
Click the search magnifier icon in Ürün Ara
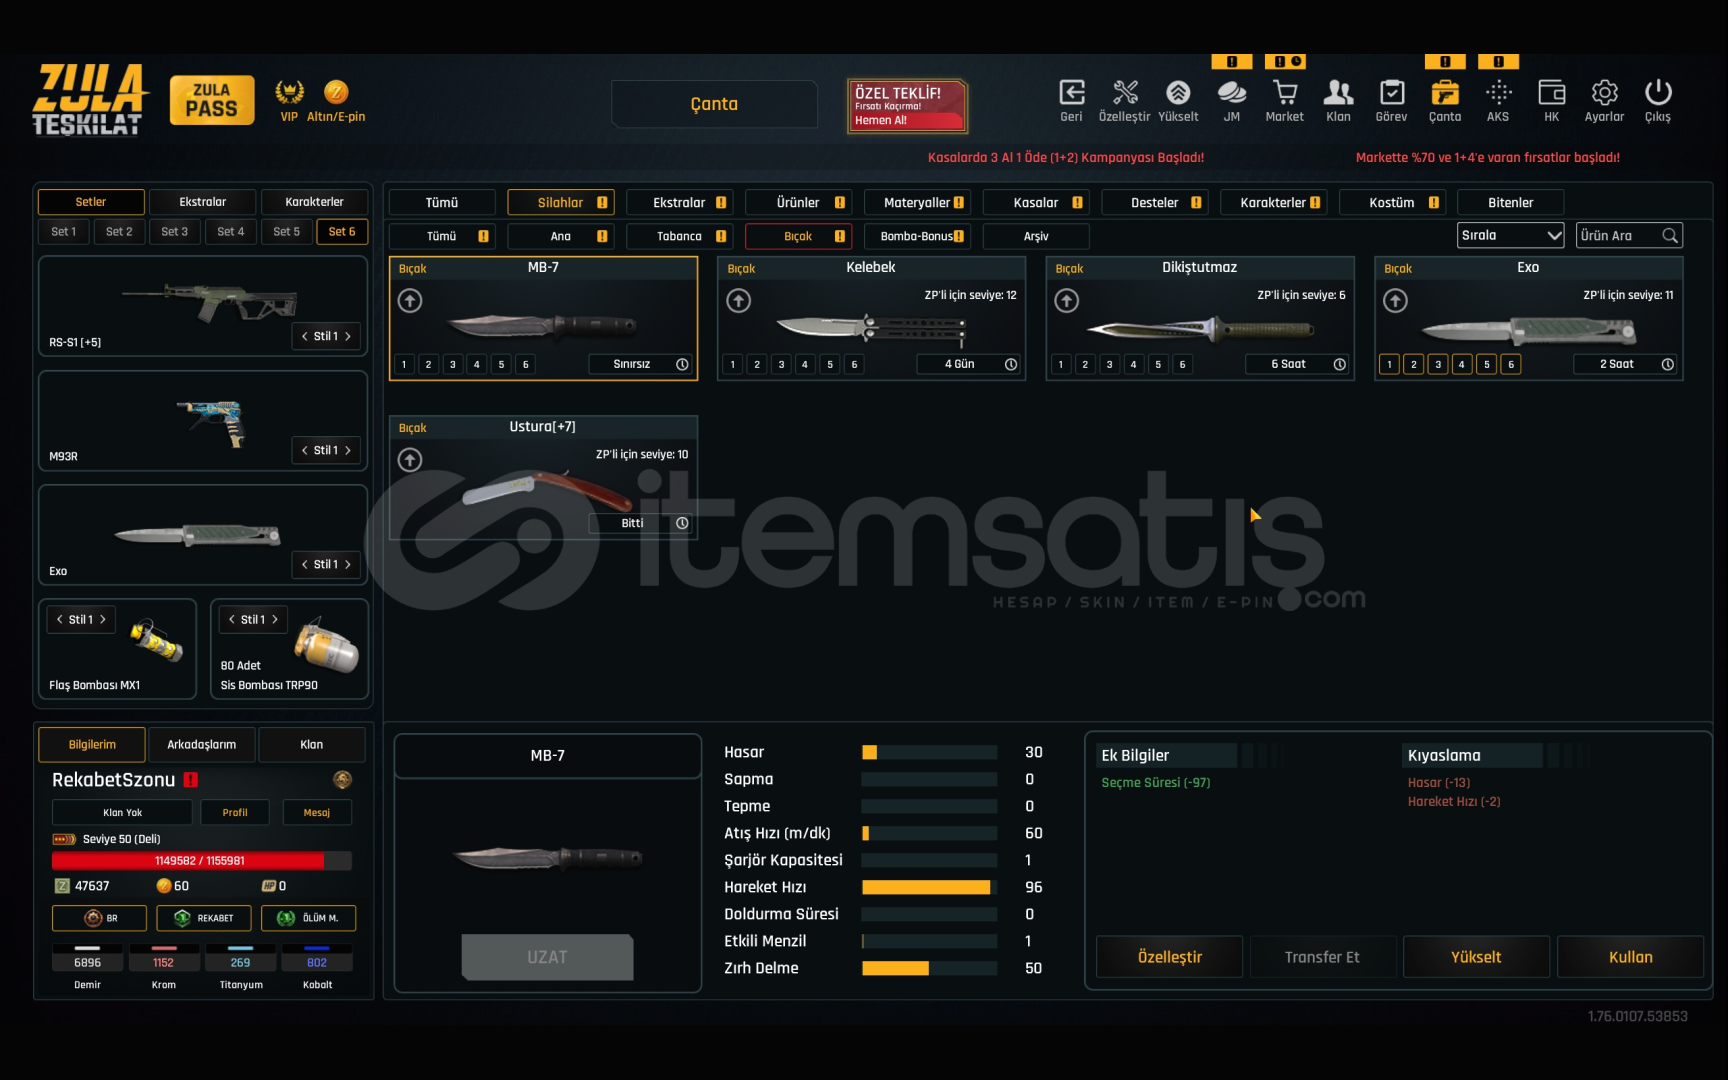click(1670, 236)
